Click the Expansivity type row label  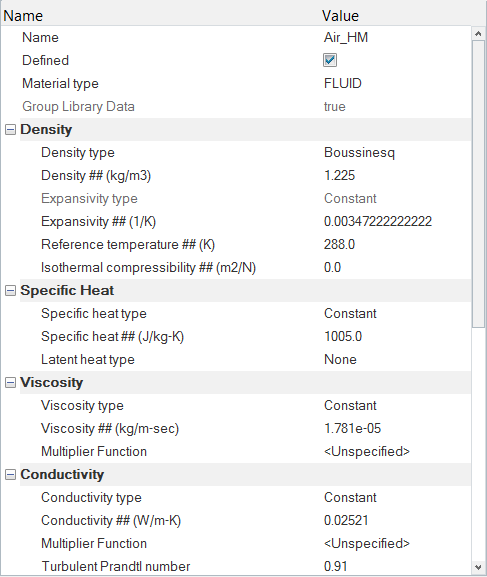tap(89, 199)
